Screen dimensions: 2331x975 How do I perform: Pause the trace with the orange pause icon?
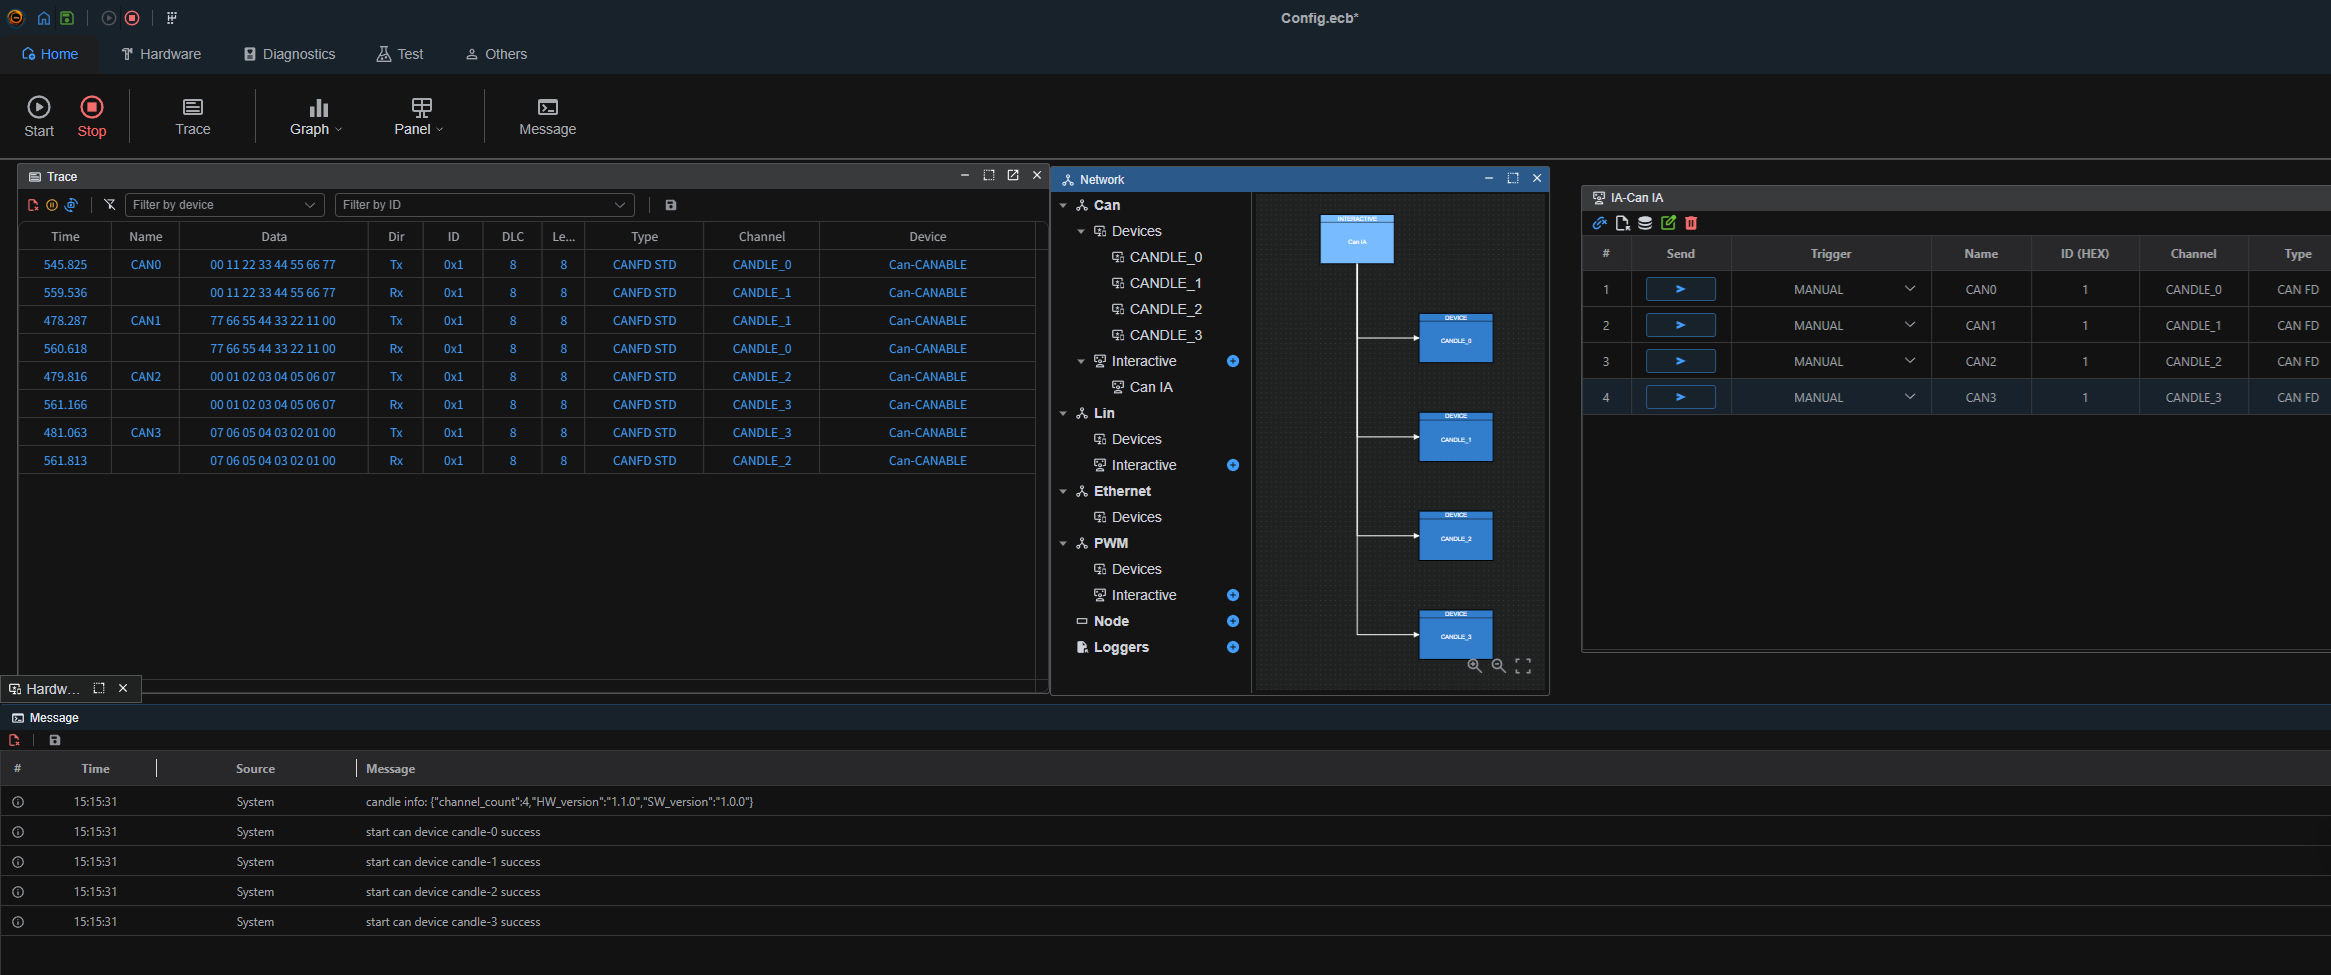pos(52,205)
